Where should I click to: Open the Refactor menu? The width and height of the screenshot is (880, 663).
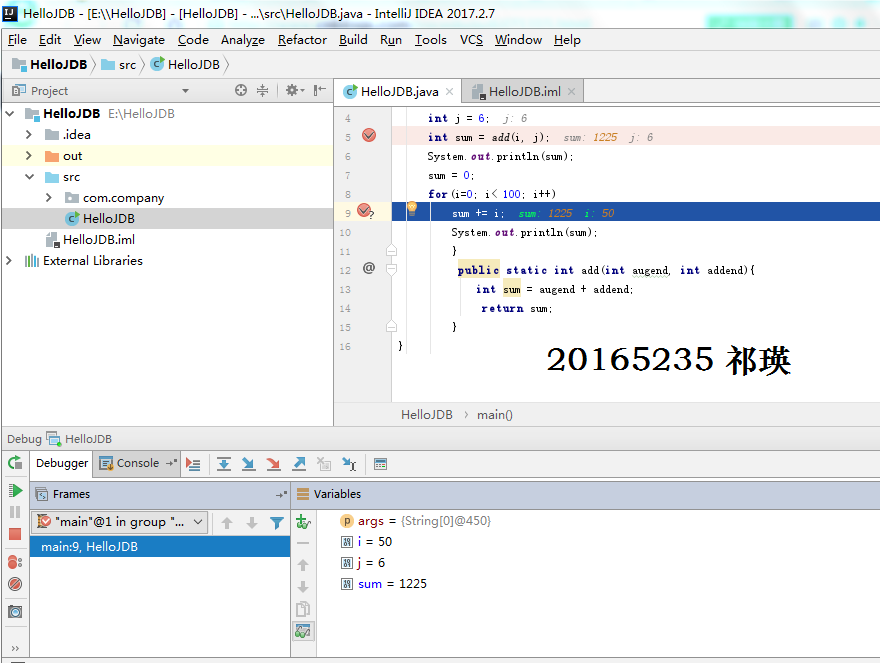point(302,40)
